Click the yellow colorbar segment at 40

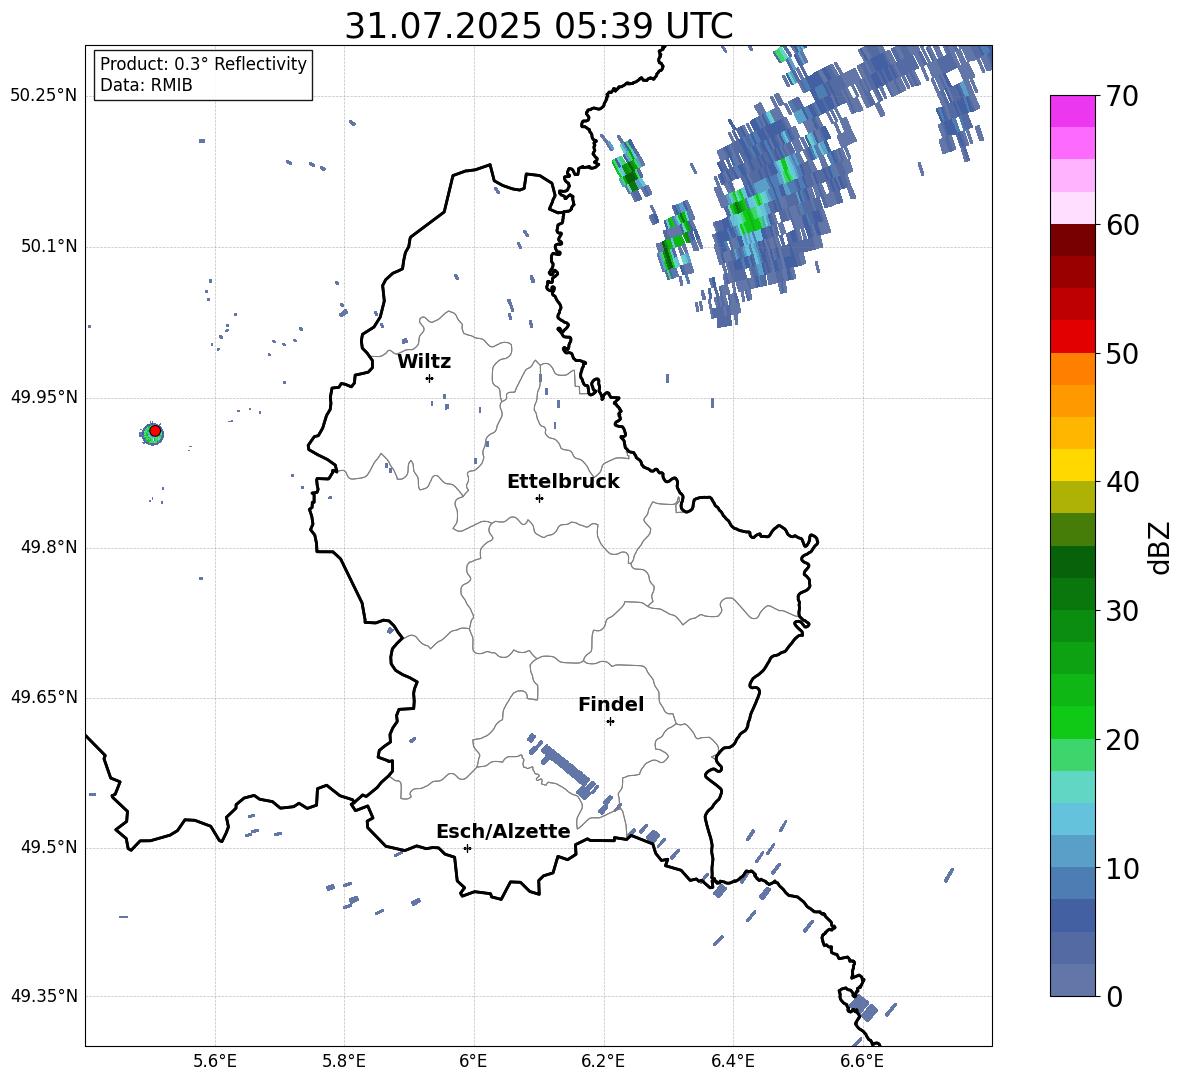click(x=1072, y=465)
